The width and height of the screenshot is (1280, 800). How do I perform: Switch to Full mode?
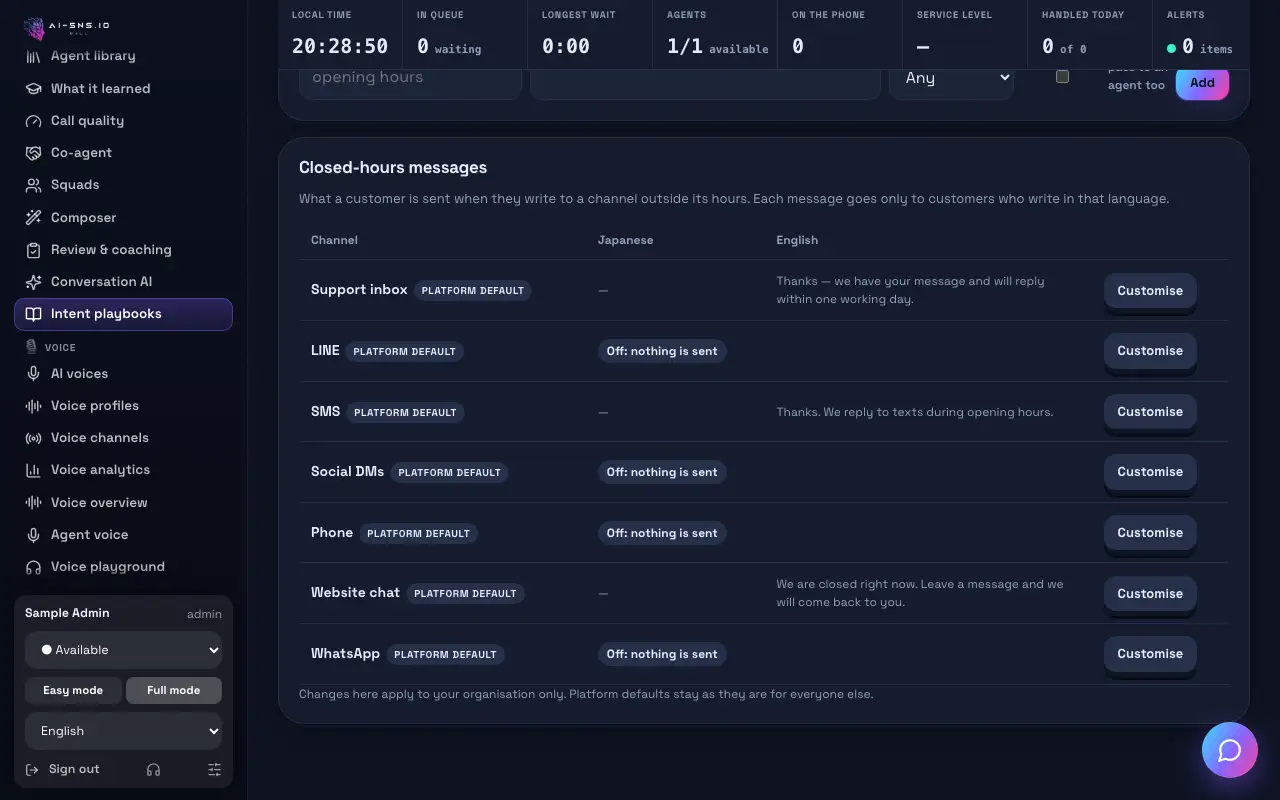174,690
